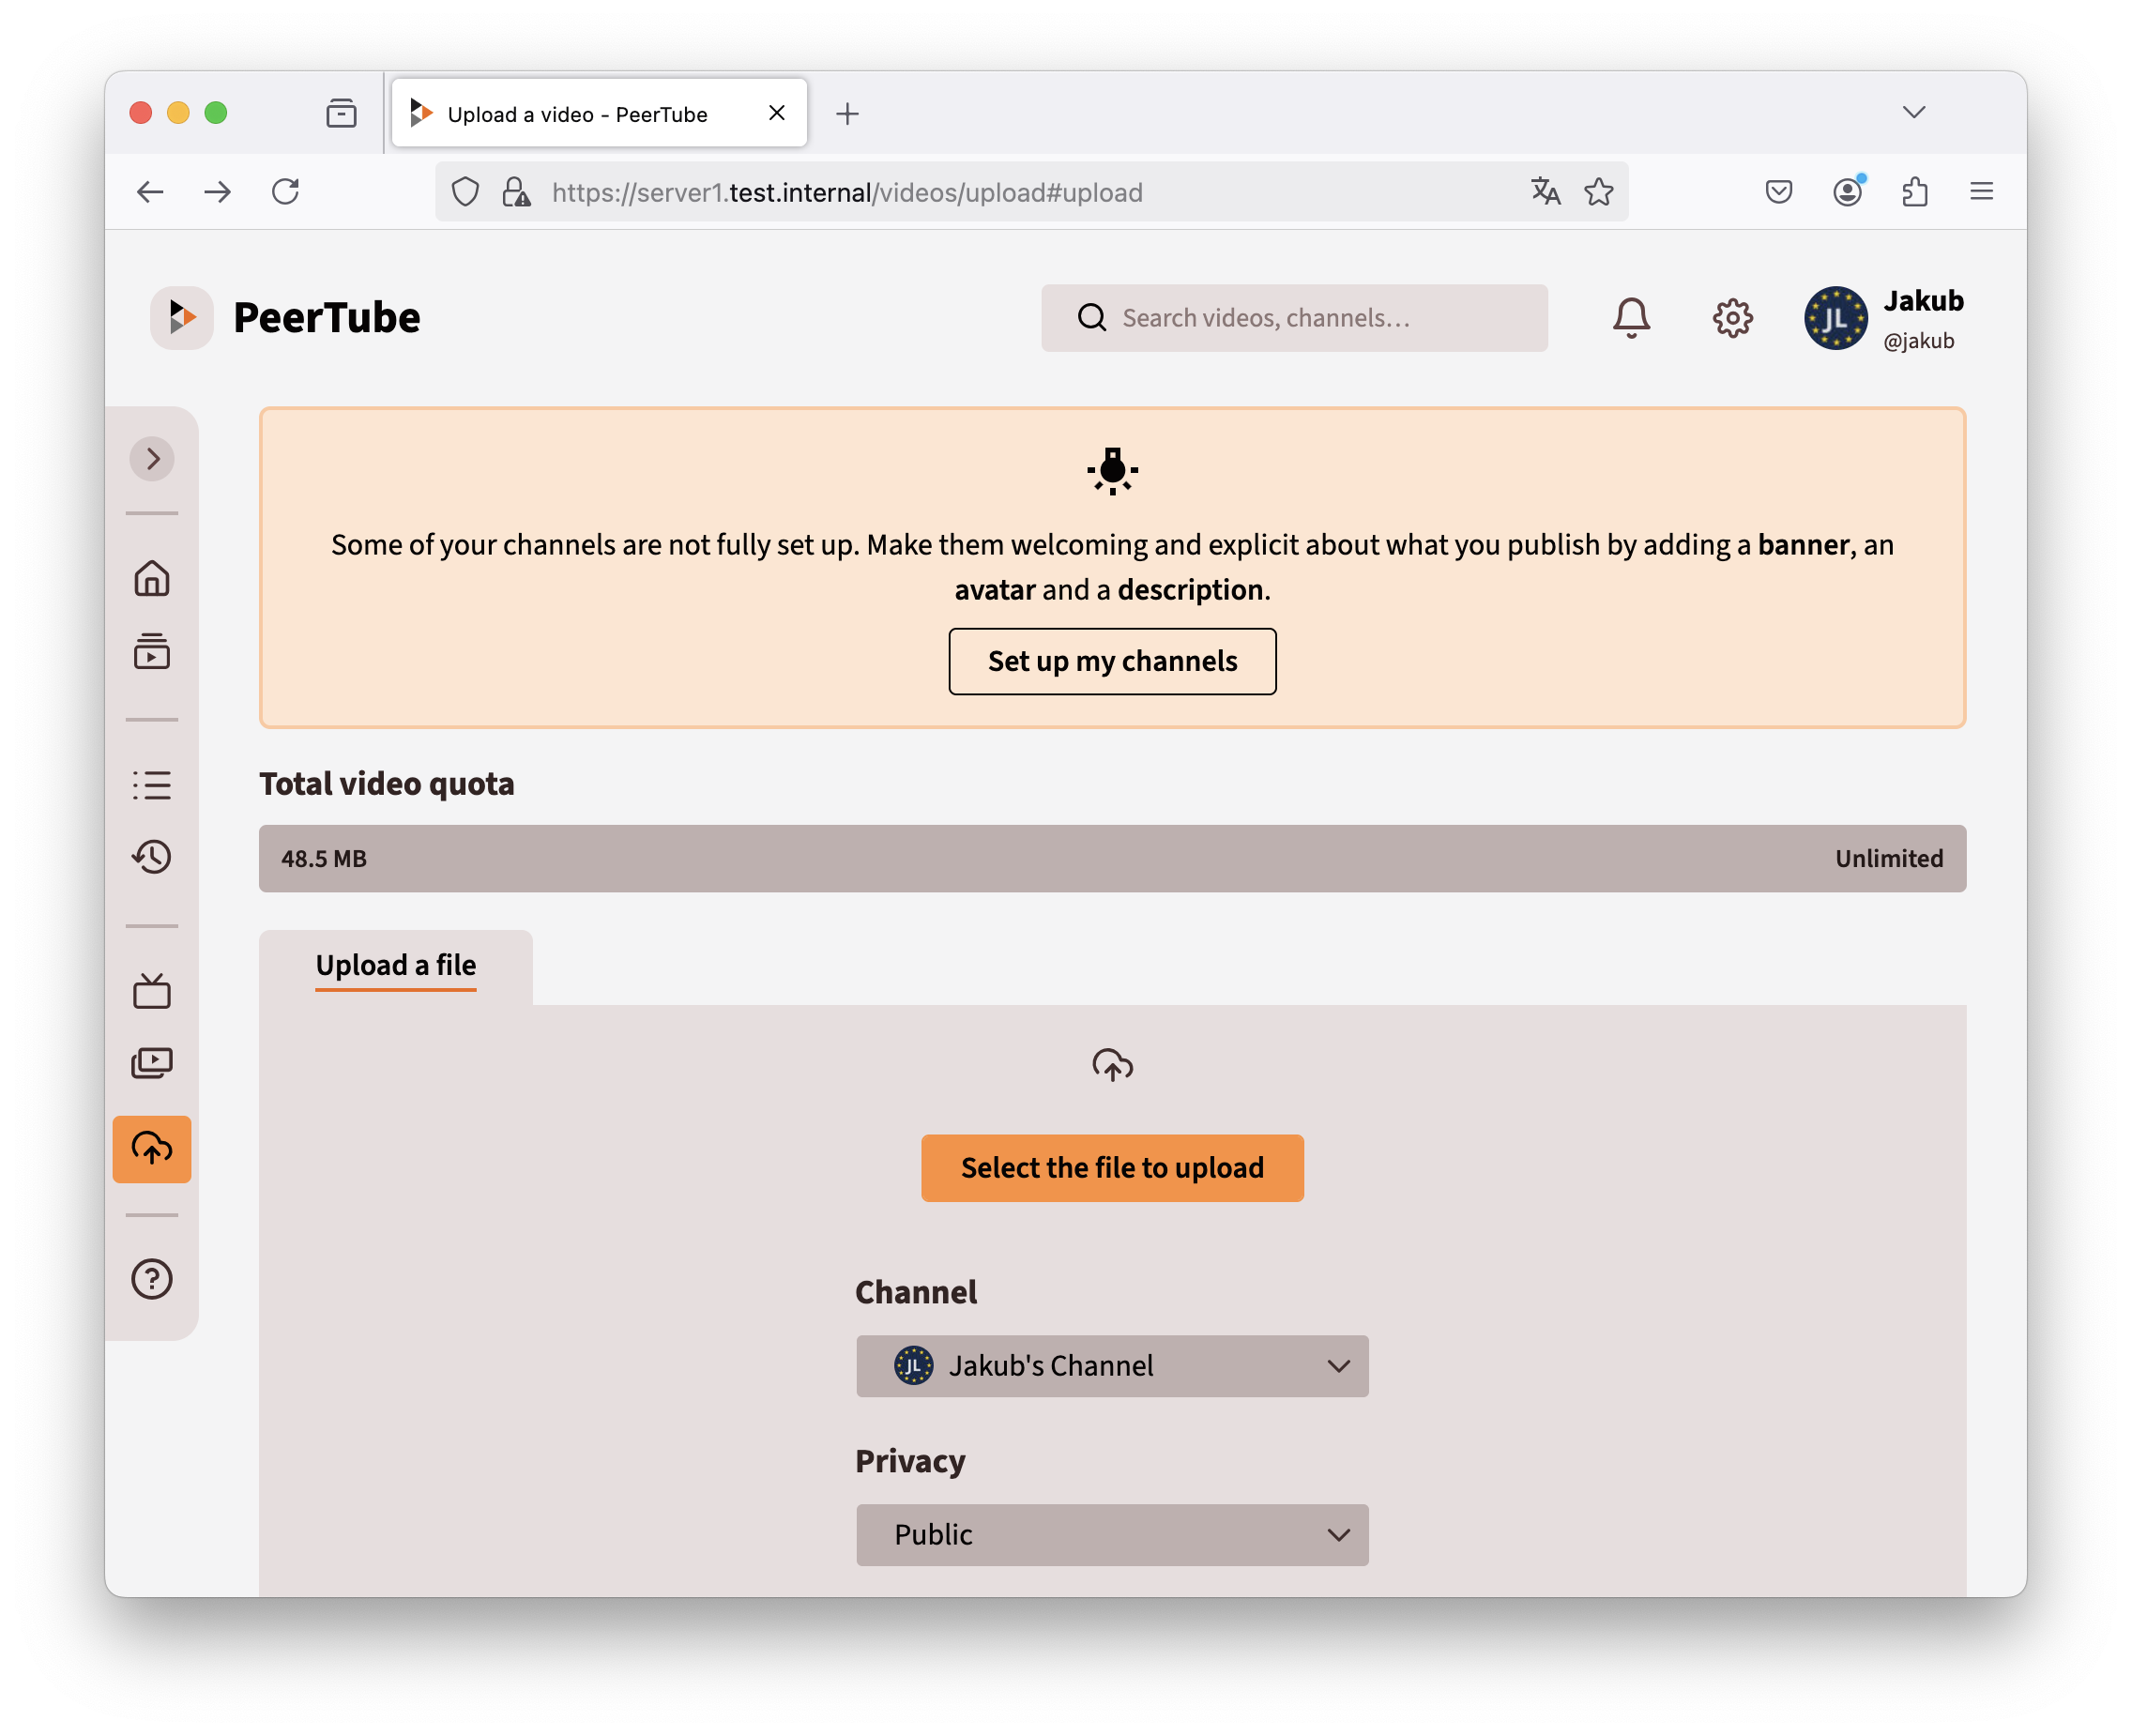The width and height of the screenshot is (2132, 1736).
Task: Open the Privacy Public dropdown
Action: point(1112,1535)
